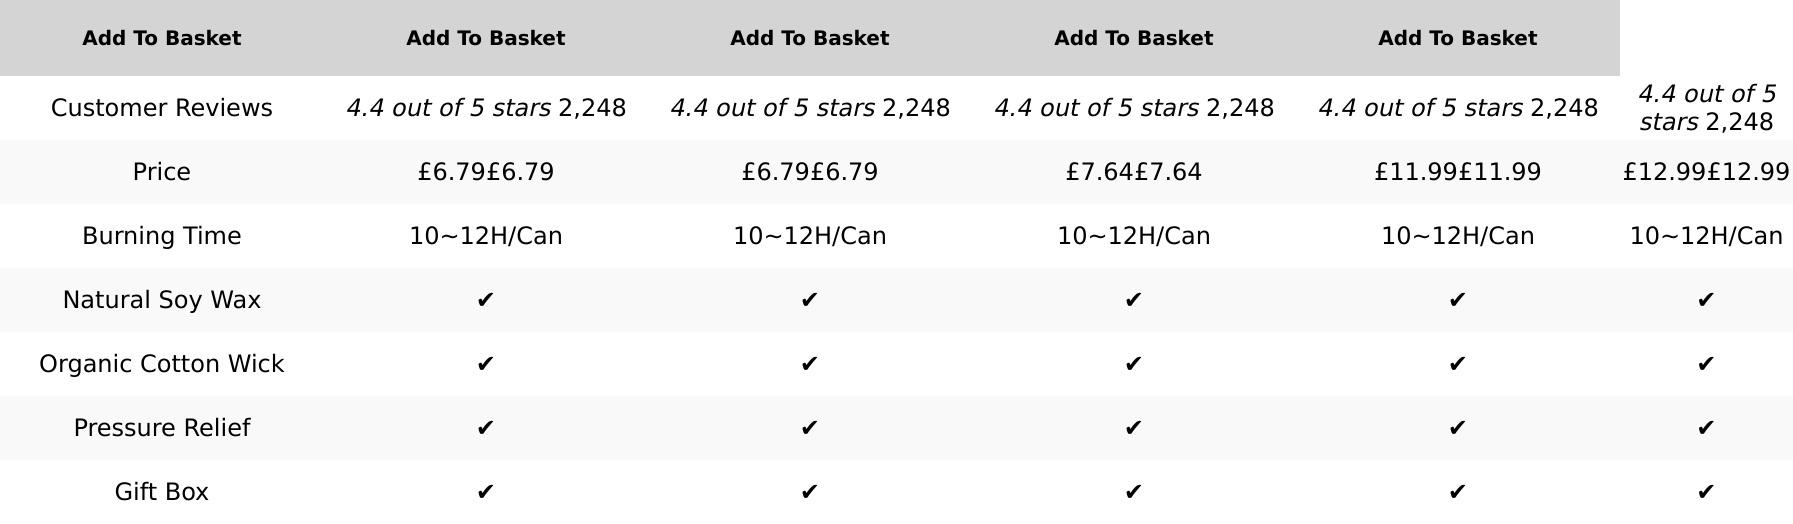1793x524 pixels.
Task: Click Natural Soy Wax checkmark in £7.64 column
Action: tap(1133, 300)
